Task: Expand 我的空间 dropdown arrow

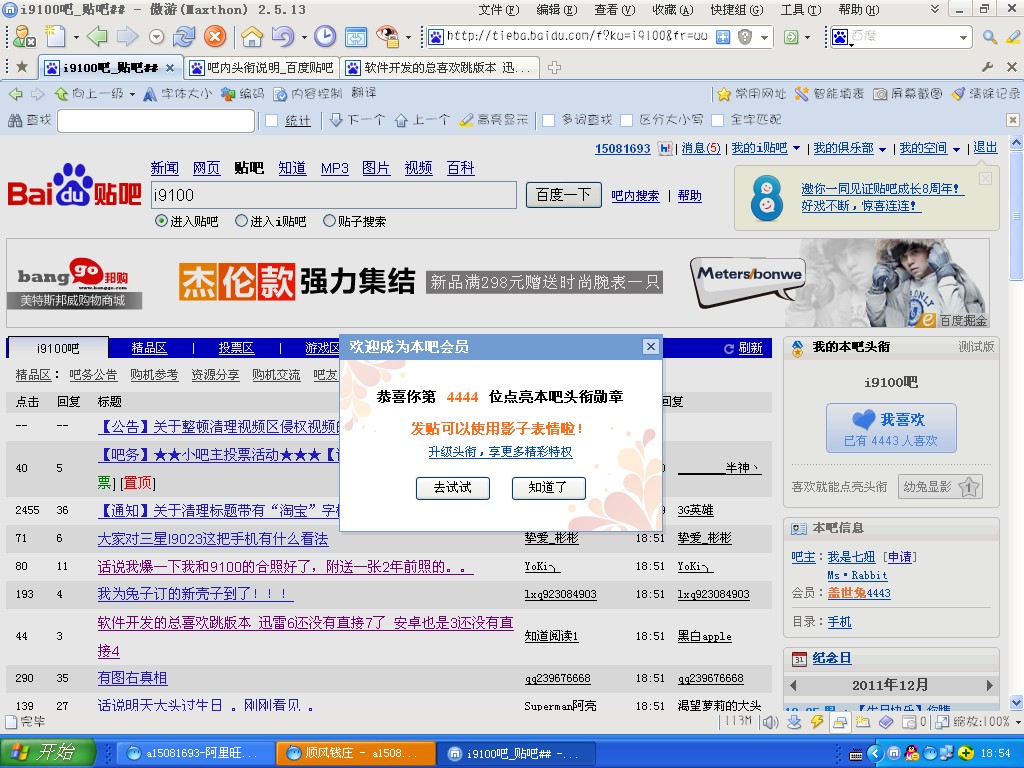Action: [x=956, y=149]
